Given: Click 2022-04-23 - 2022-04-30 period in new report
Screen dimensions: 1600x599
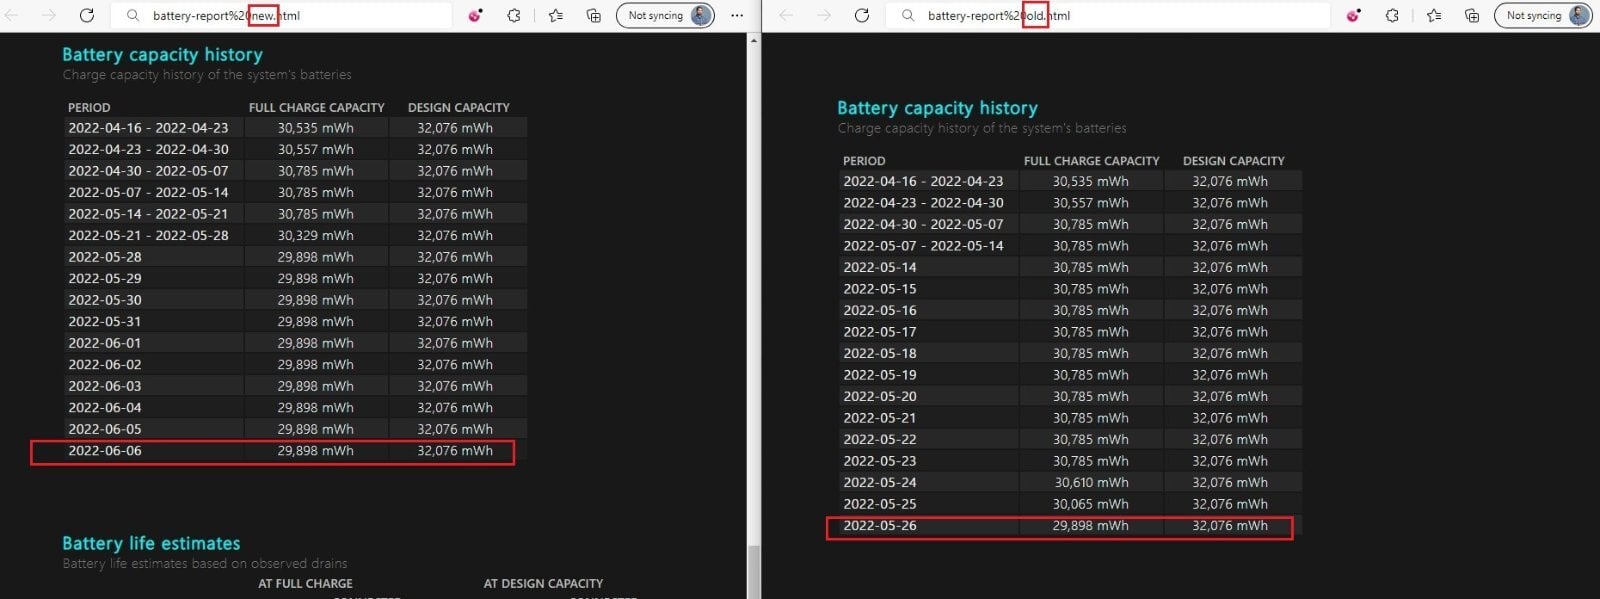Looking at the screenshot, I should [x=148, y=150].
